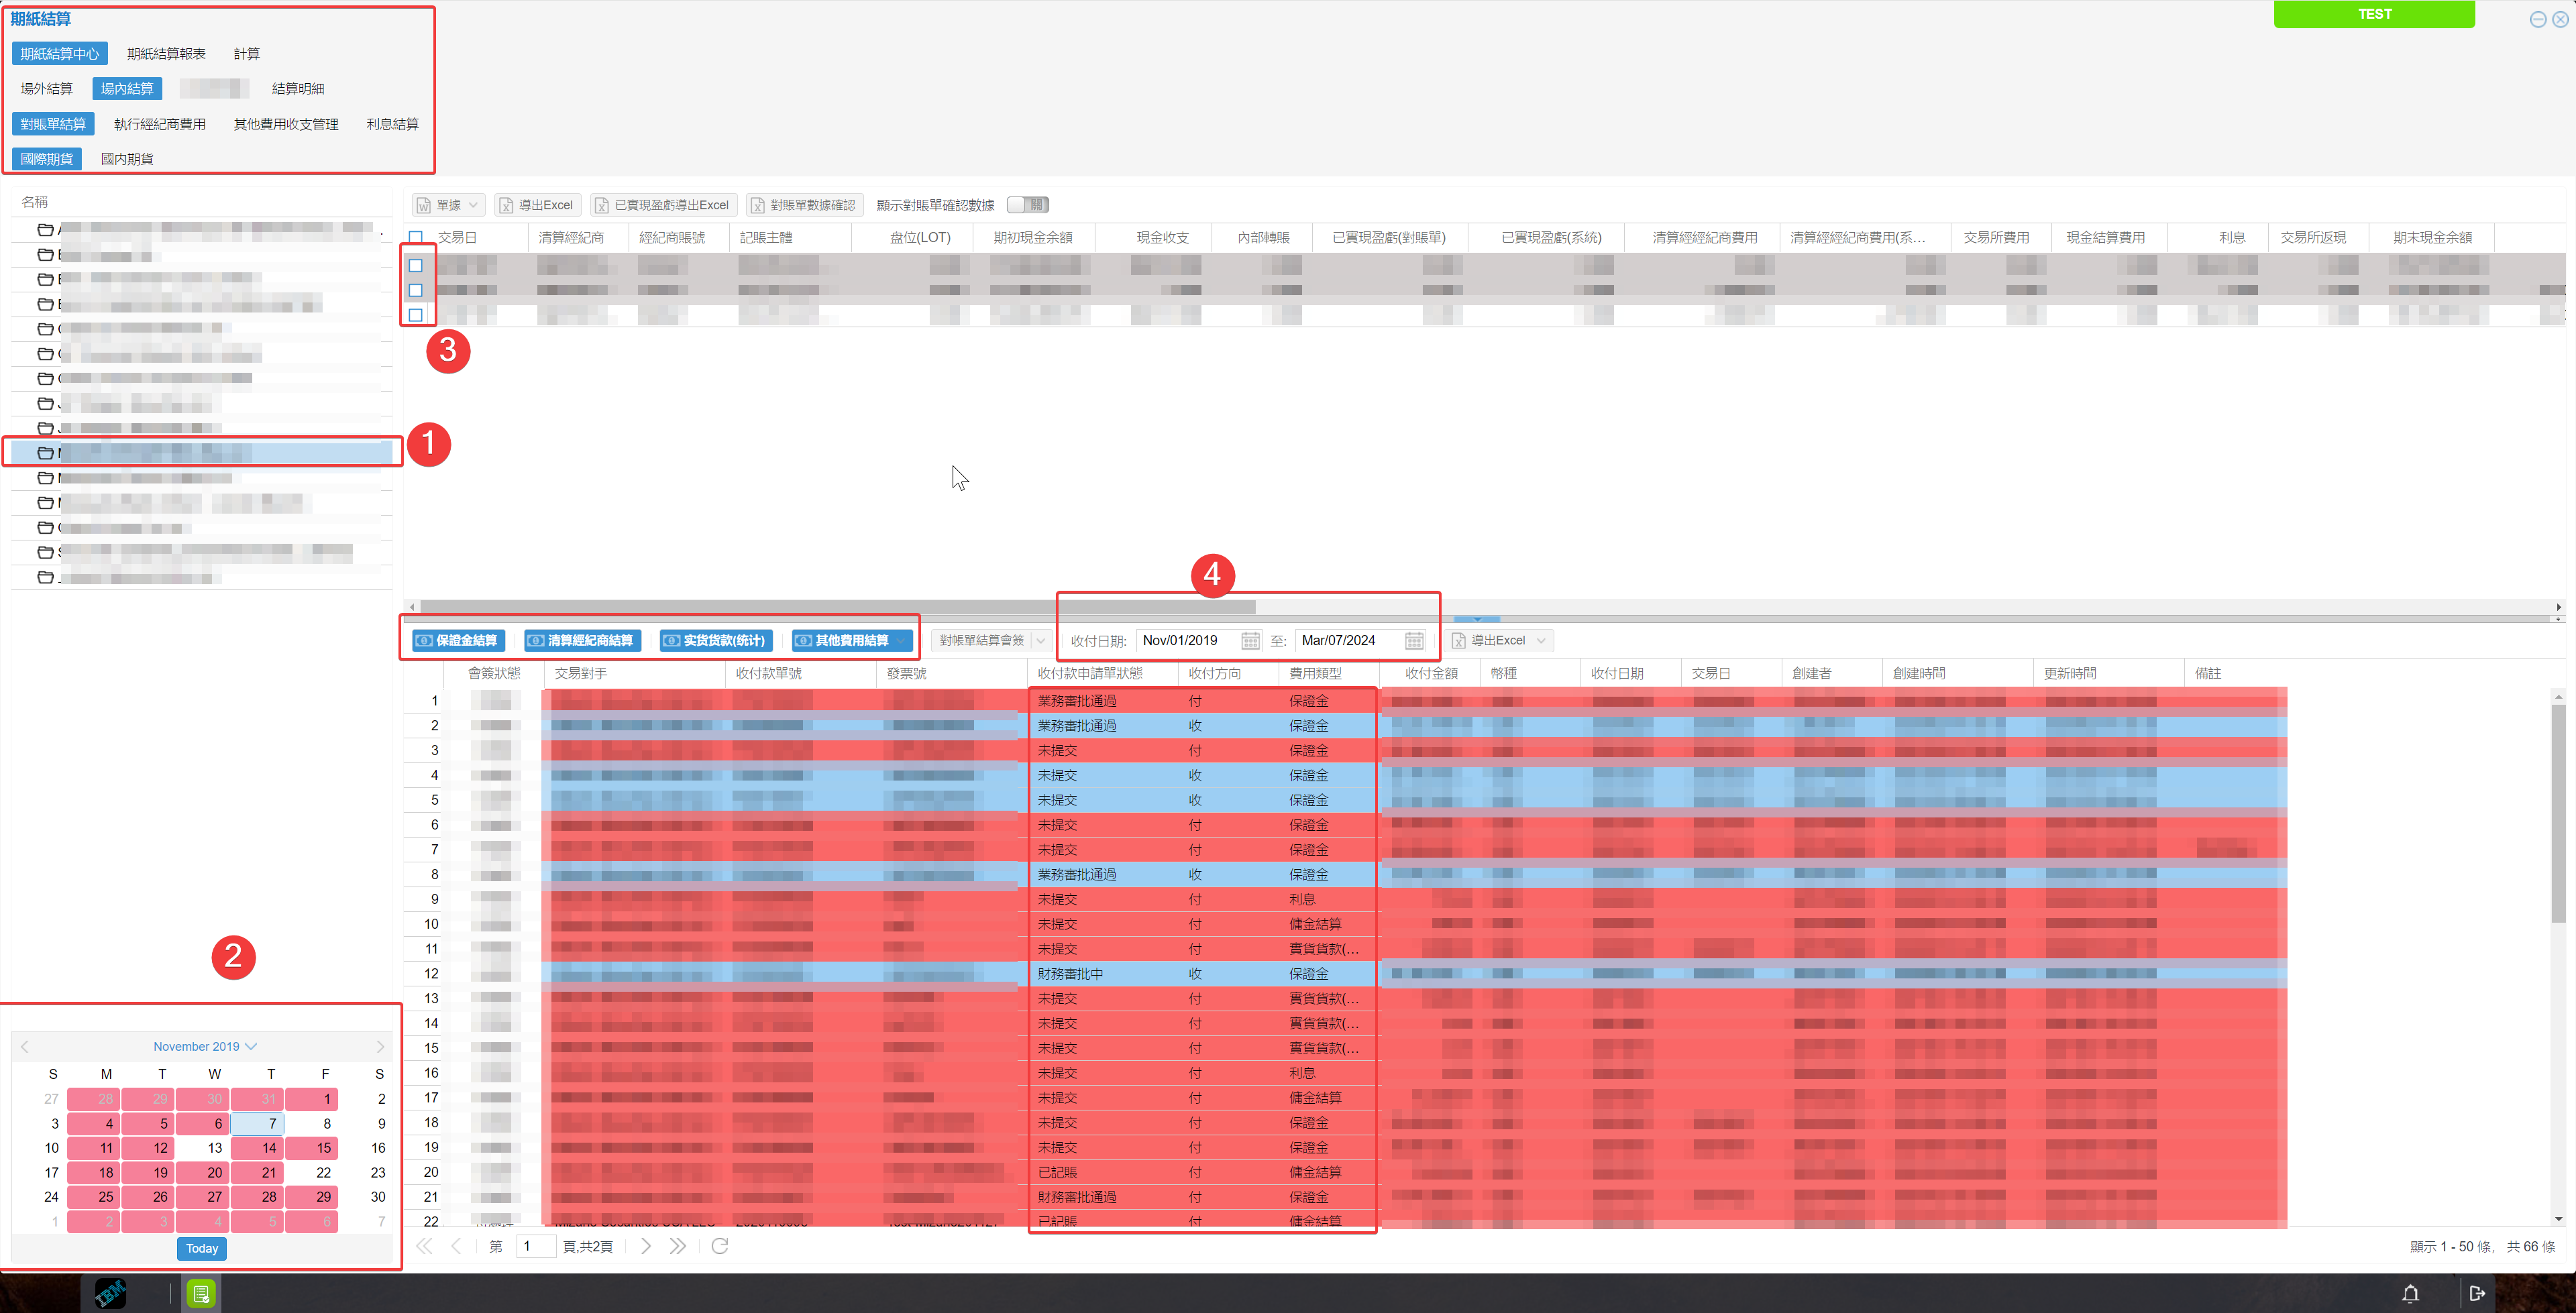Toggle 顯示對賬單確認數據 switch on
The image size is (2576, 1313).
(x=1028, y=205)
